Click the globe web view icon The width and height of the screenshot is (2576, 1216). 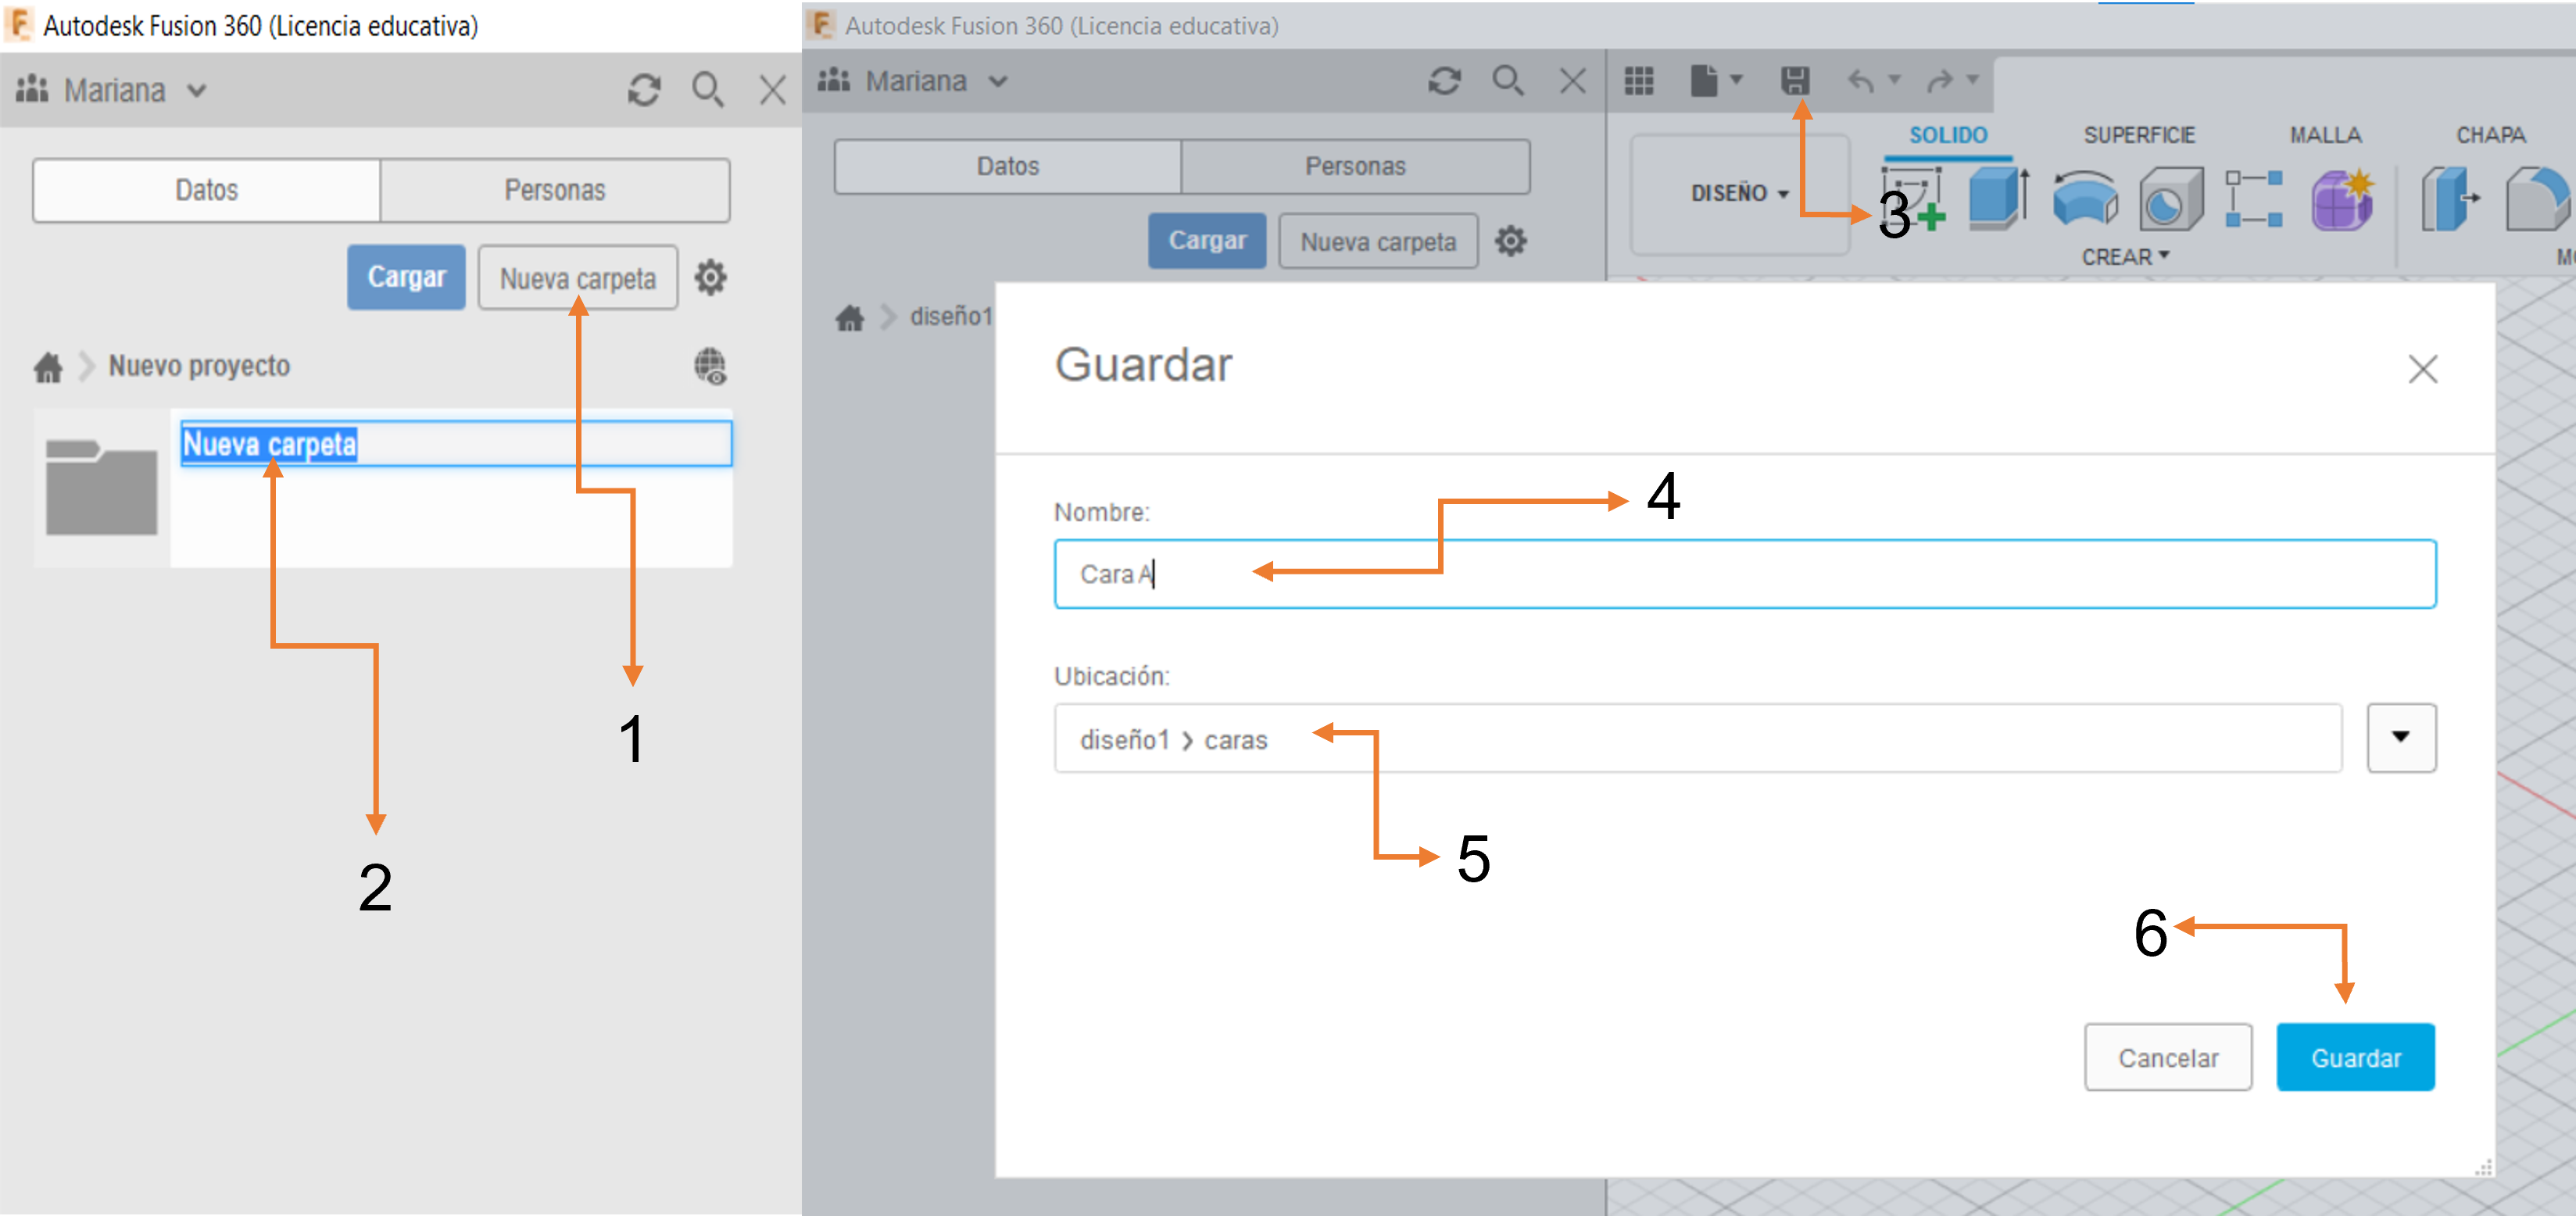coord(710,367)
